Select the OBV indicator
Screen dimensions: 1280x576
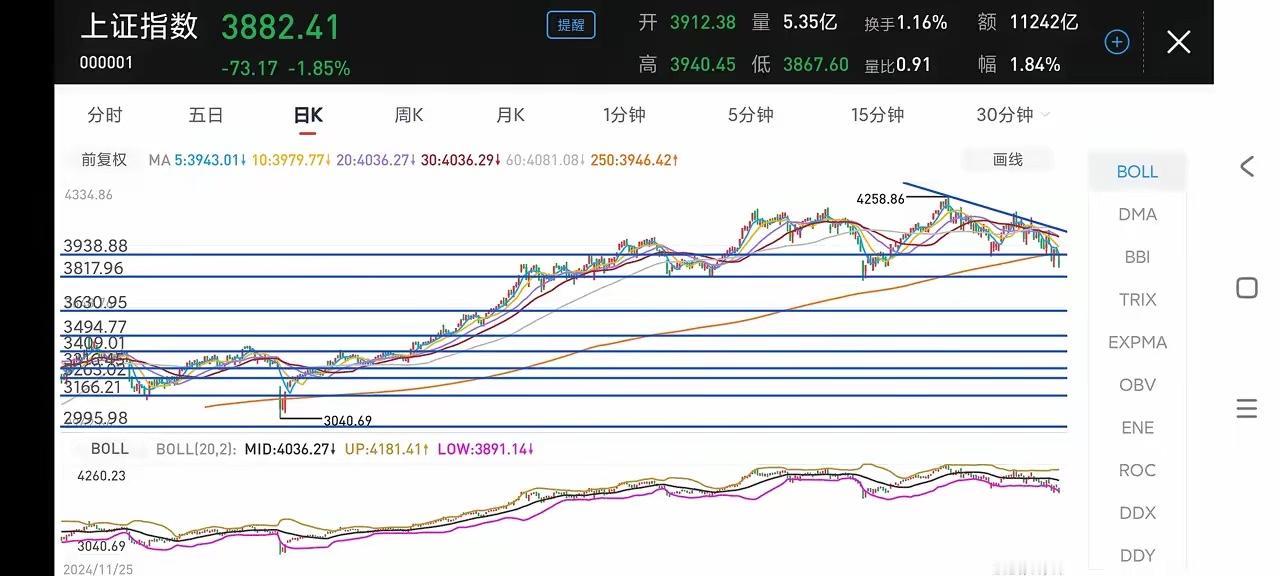click(x=1137, y=385)
